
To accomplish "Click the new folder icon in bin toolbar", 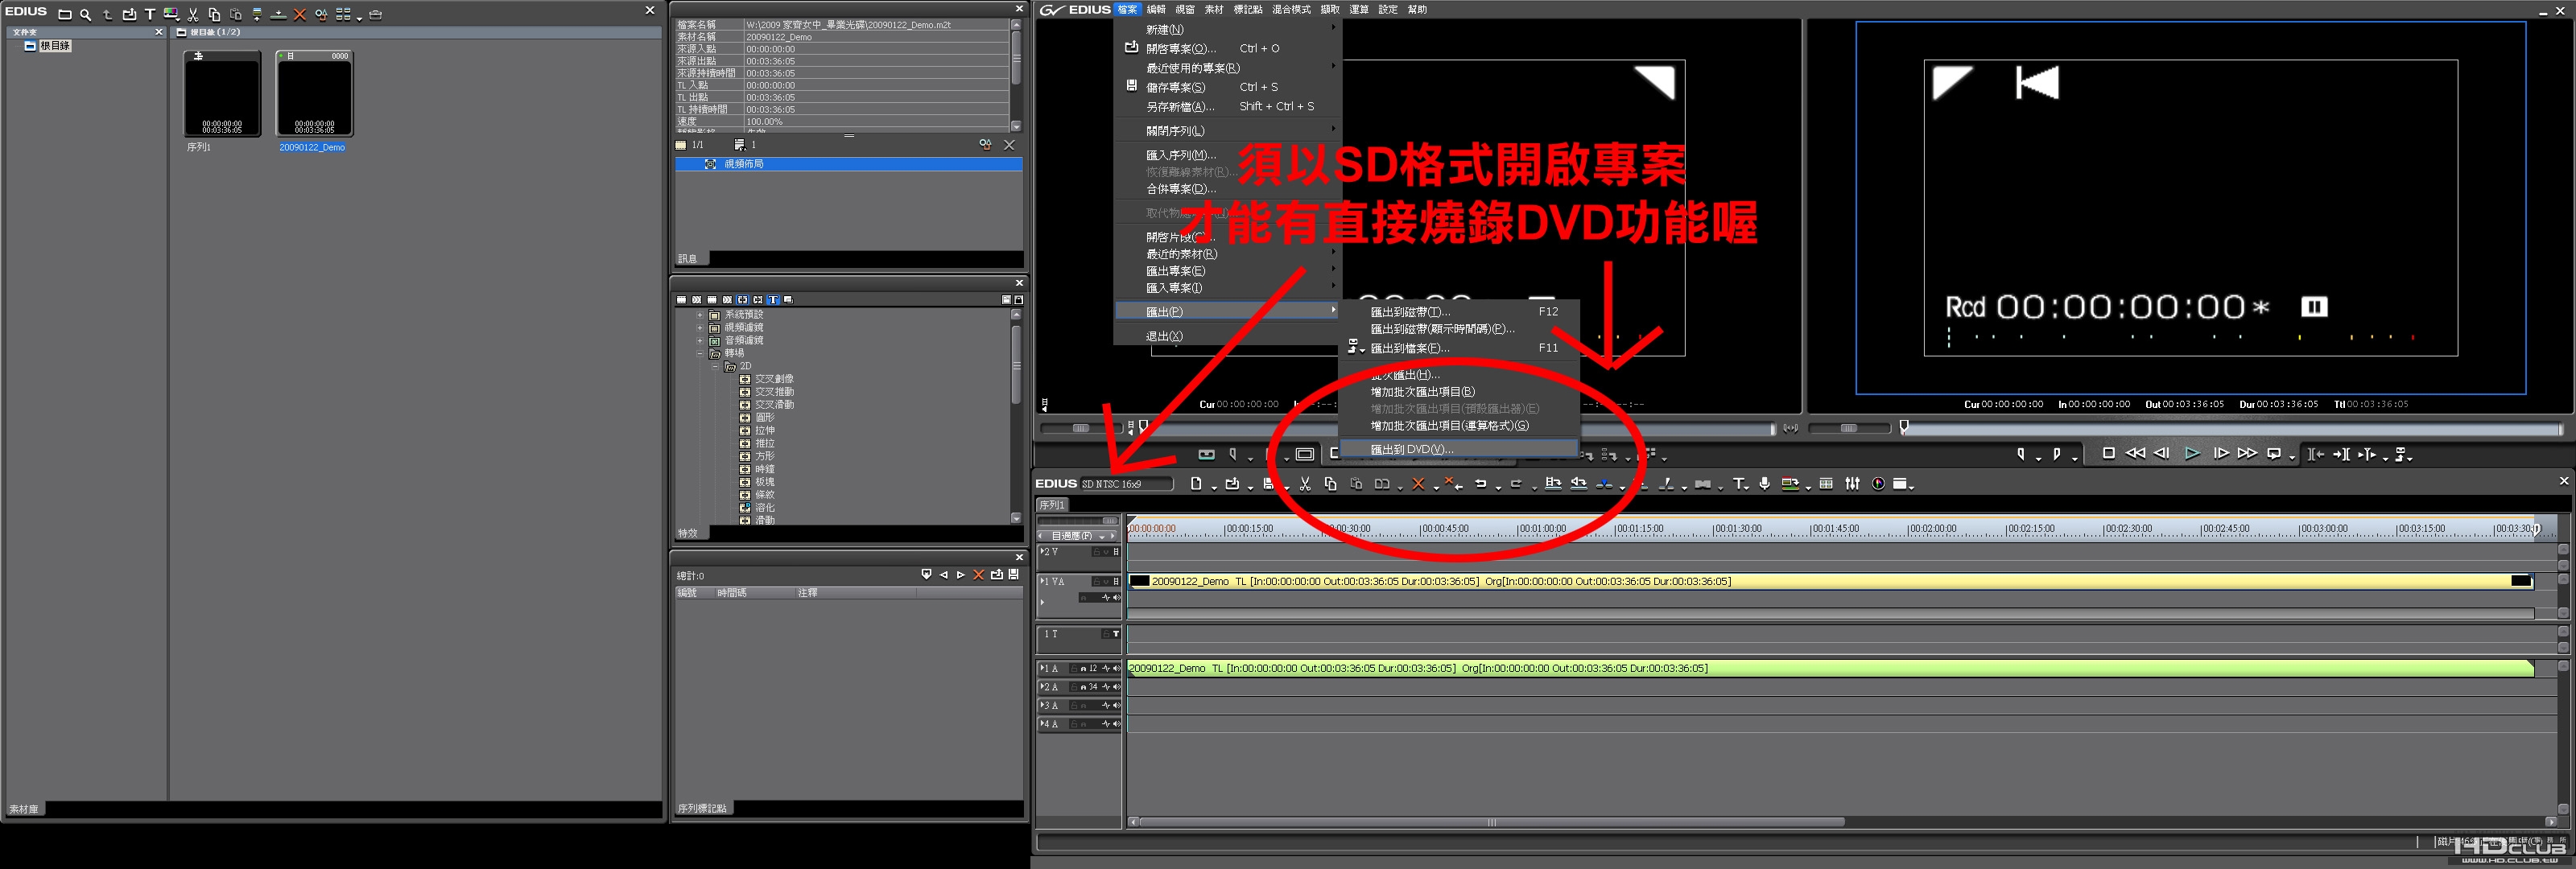I will tap(65, 14).
